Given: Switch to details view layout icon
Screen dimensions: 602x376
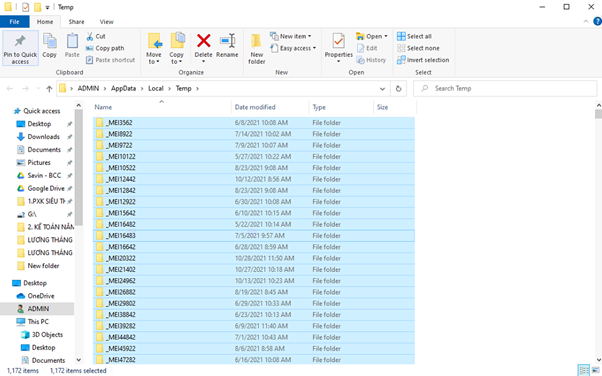Looking at the screenshot, I should (584, 370).
